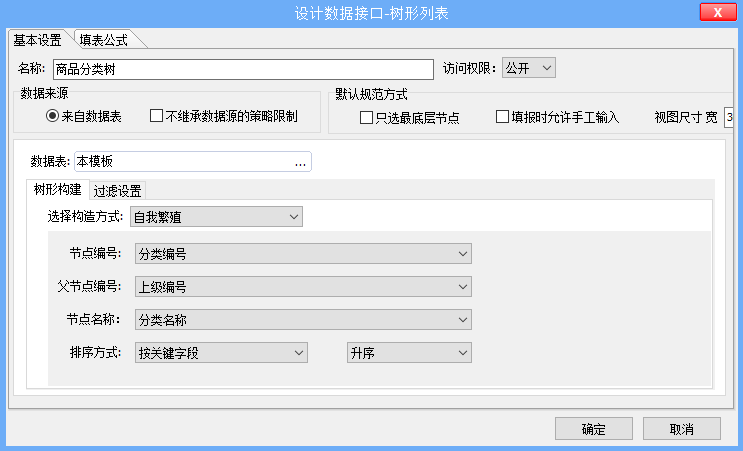Click the ellipsis browse button in 数据表 field

pyautogui.click(x=300, y=162)
